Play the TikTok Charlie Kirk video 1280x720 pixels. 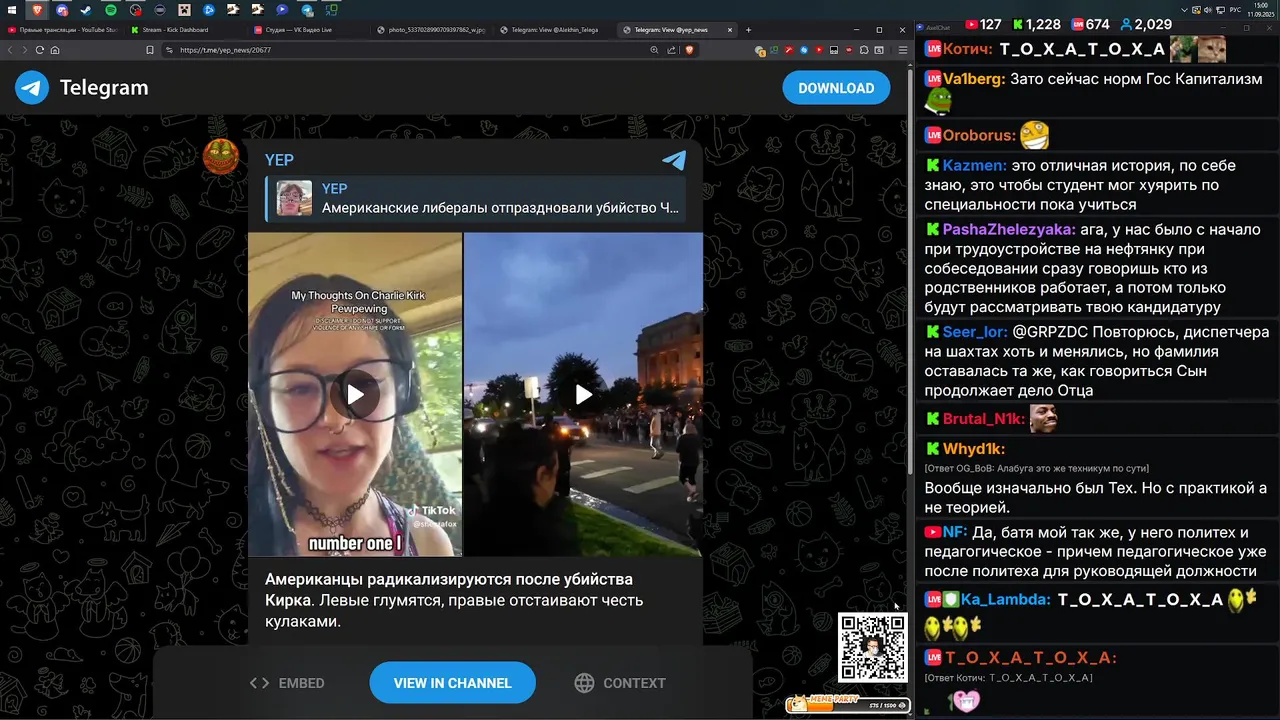pos(355,395)
